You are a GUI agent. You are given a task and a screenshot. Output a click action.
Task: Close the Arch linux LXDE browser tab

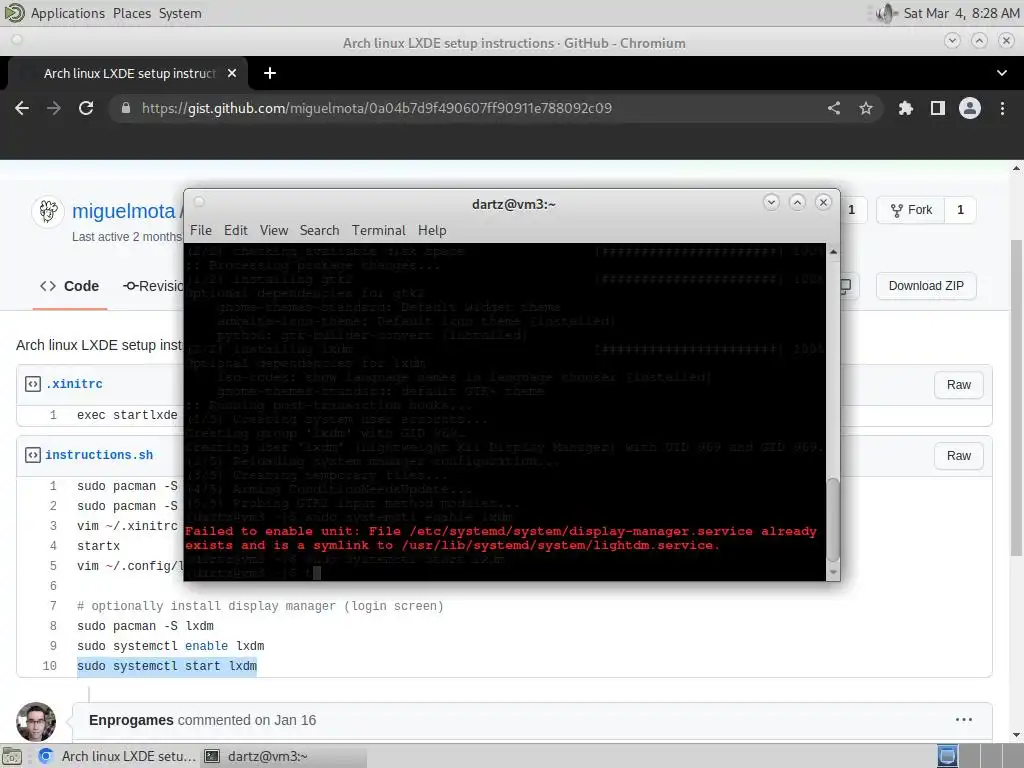pos(232,73)
